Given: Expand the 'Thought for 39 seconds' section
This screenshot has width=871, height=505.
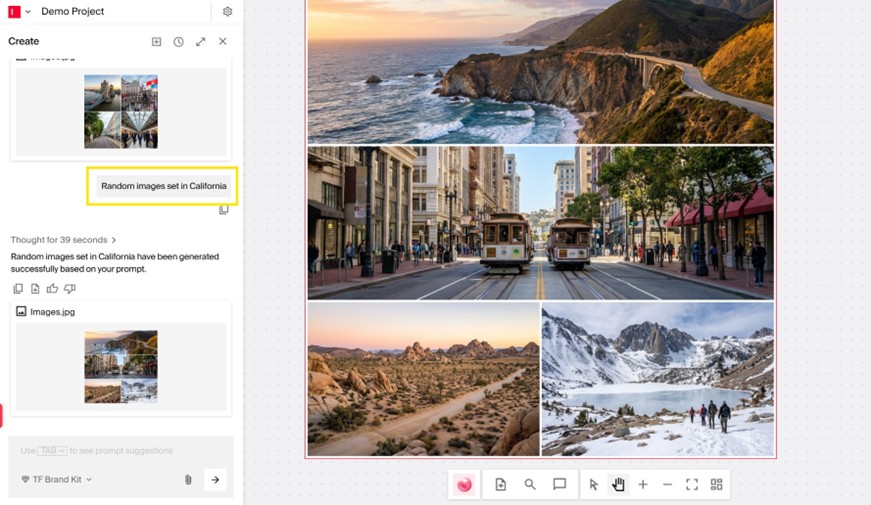Looking at the screenshot, I should [x=63, y=240].
